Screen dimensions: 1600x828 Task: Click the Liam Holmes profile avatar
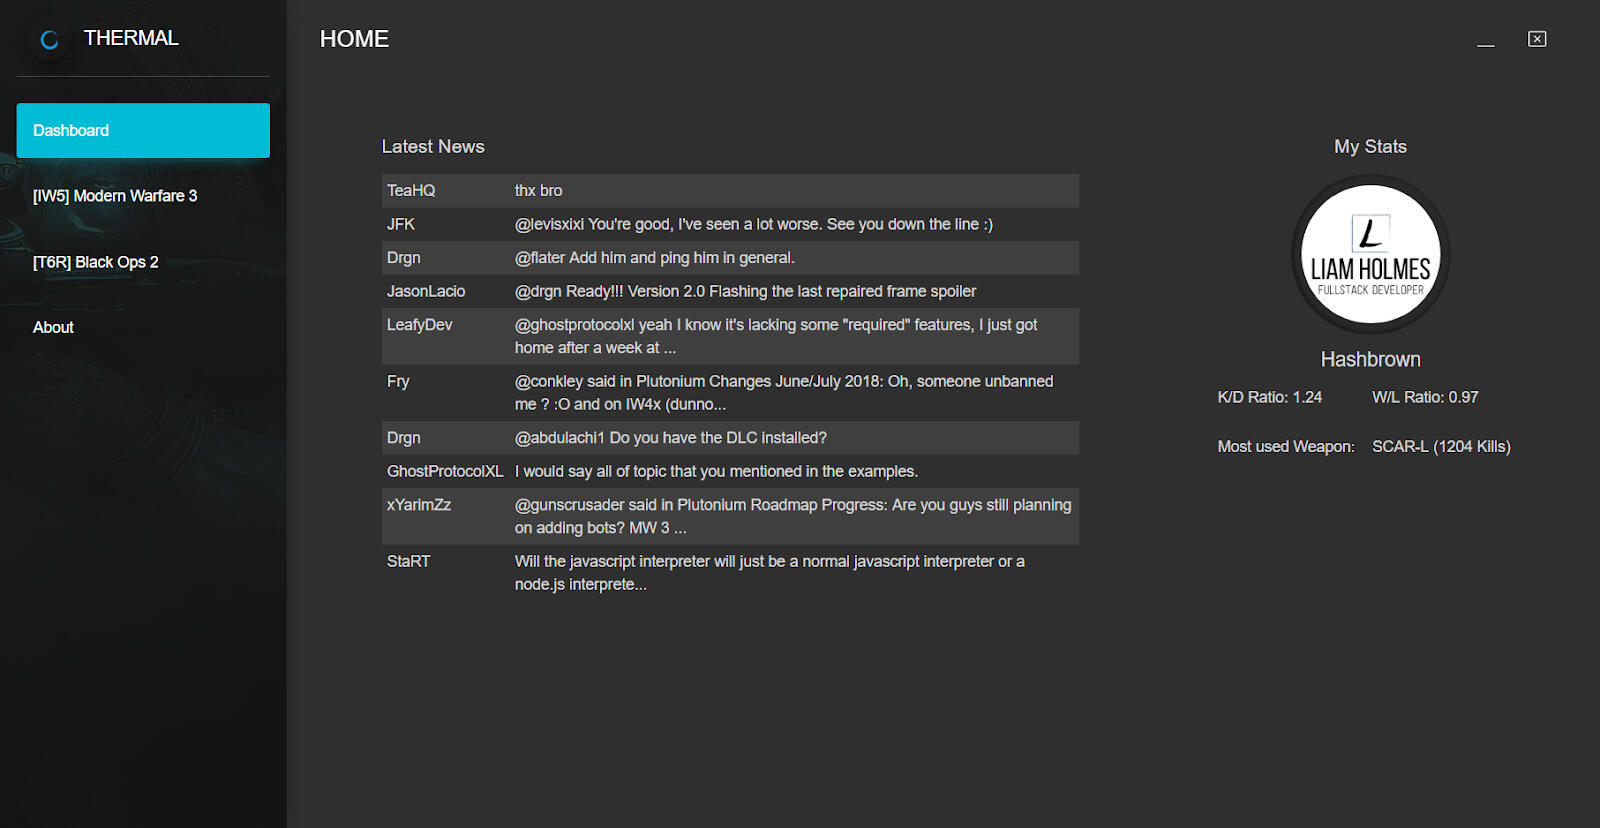[1370, 254]
